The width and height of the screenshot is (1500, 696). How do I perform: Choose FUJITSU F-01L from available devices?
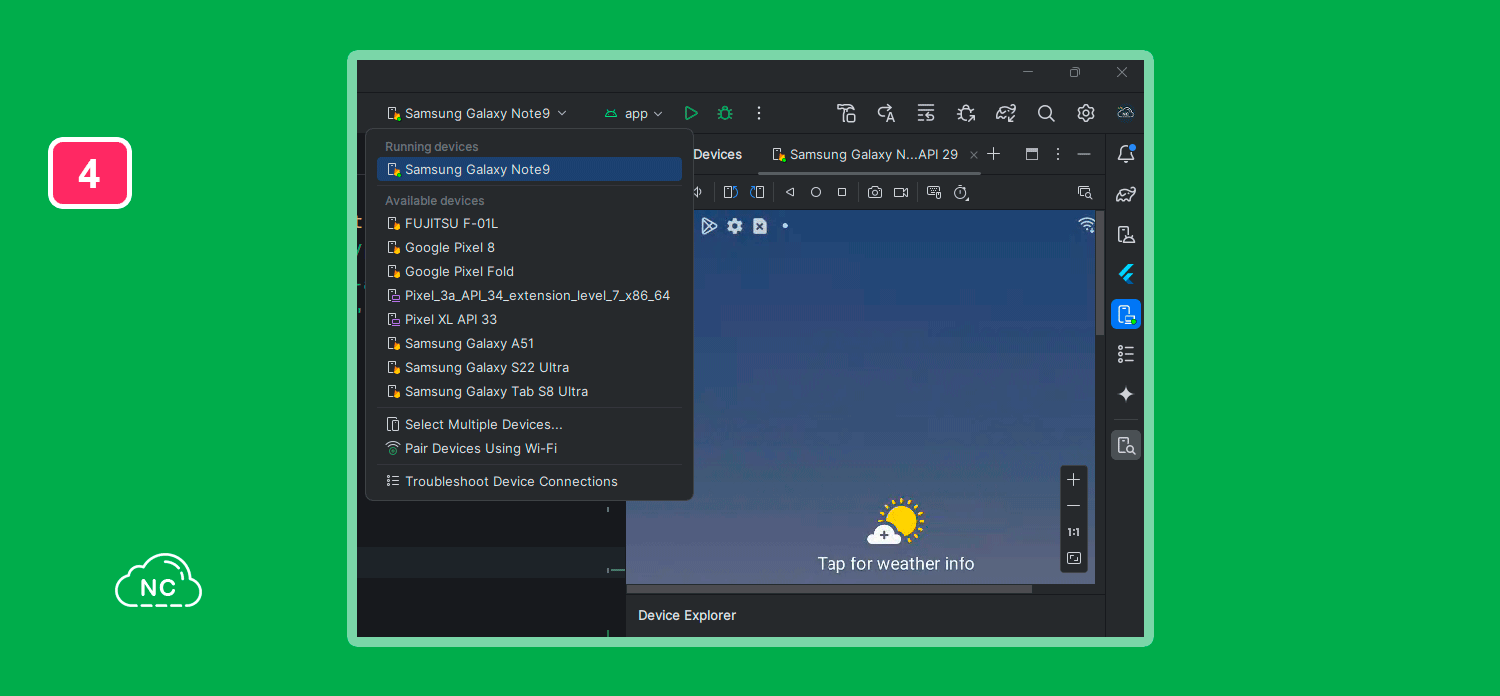coord(529,224)
